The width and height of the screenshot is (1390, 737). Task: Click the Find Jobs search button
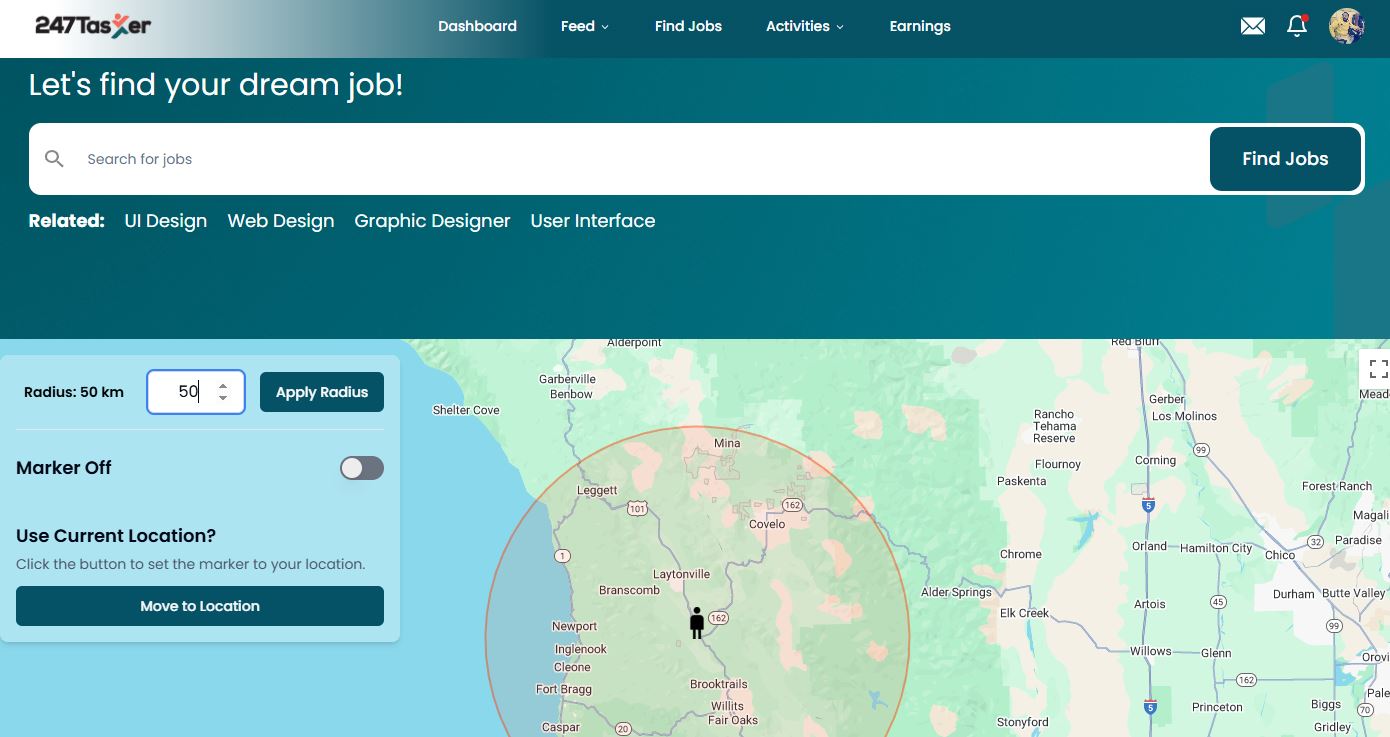tap(1285, 158)
